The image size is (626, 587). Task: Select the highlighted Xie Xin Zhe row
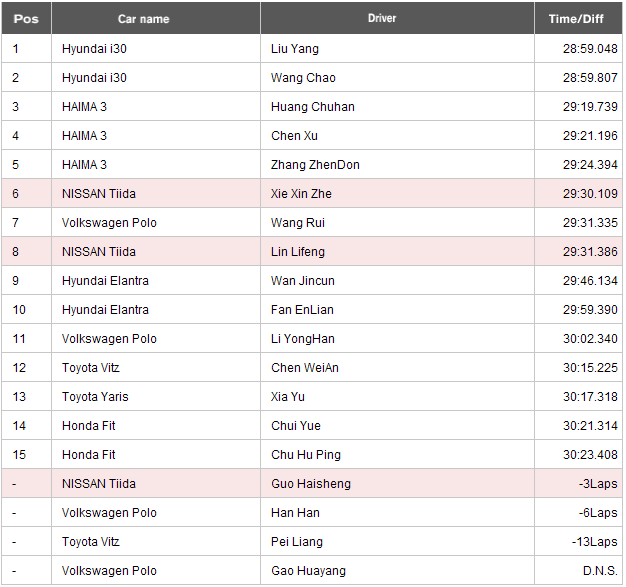[312, 194]
